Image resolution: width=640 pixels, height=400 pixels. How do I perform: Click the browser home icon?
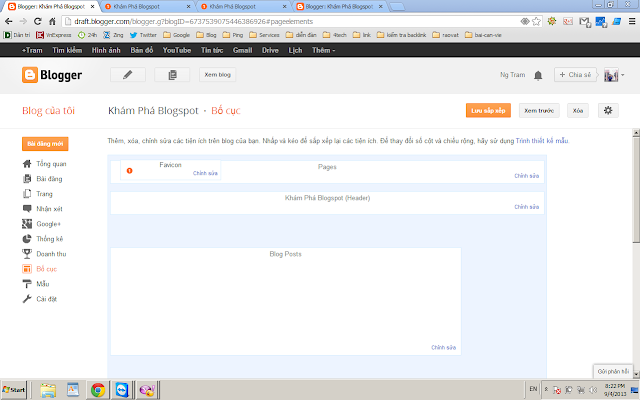pos(52,21)
